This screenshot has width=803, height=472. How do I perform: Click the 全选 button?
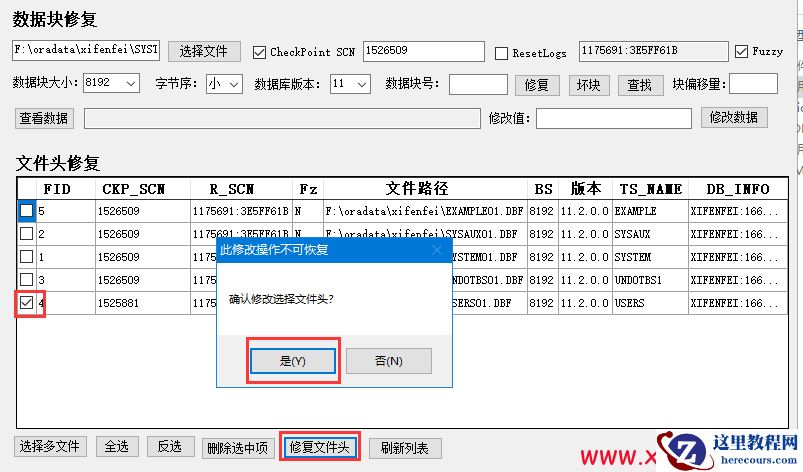117,446
